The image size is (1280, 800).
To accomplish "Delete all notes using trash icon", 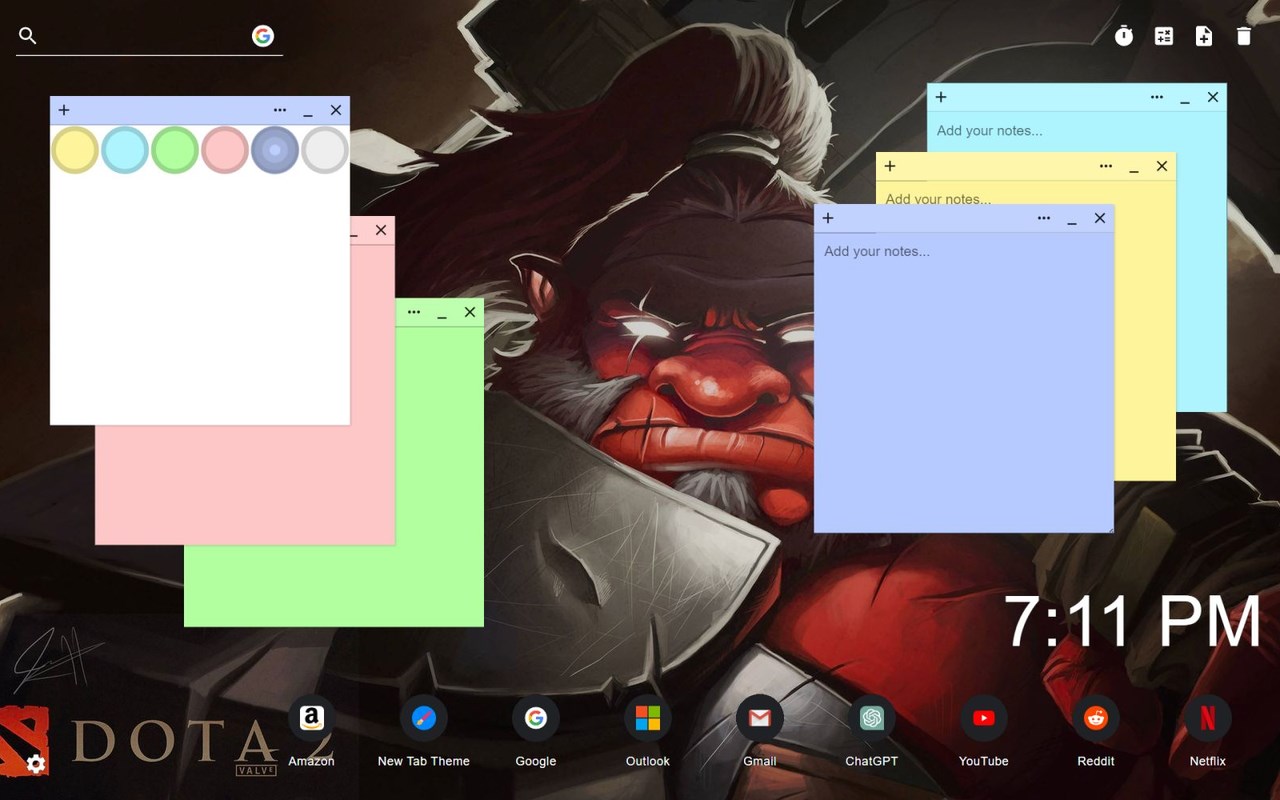I will pos(1244,36).
